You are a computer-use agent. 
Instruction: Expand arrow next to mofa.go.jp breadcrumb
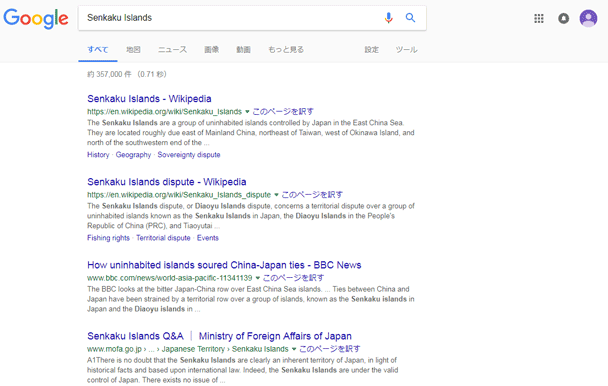(294, 349)
